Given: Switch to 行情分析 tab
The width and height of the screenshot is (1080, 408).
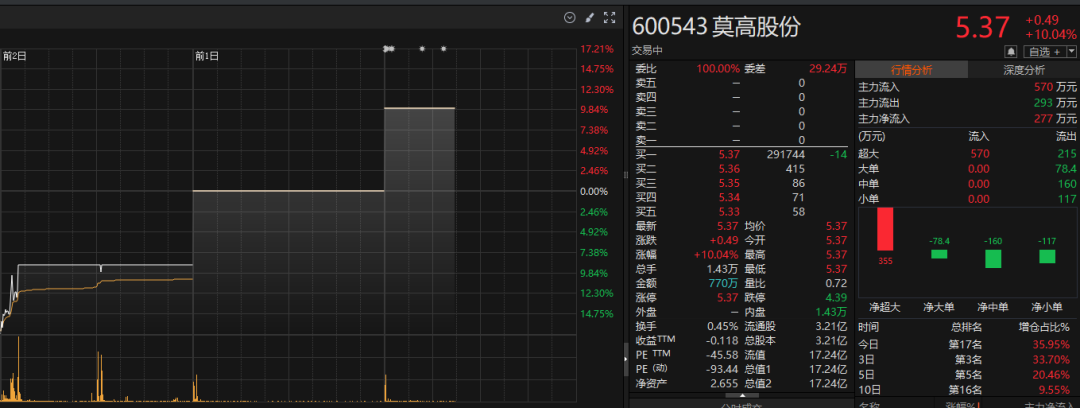Looking at the screenshot, I should point(911,70).
